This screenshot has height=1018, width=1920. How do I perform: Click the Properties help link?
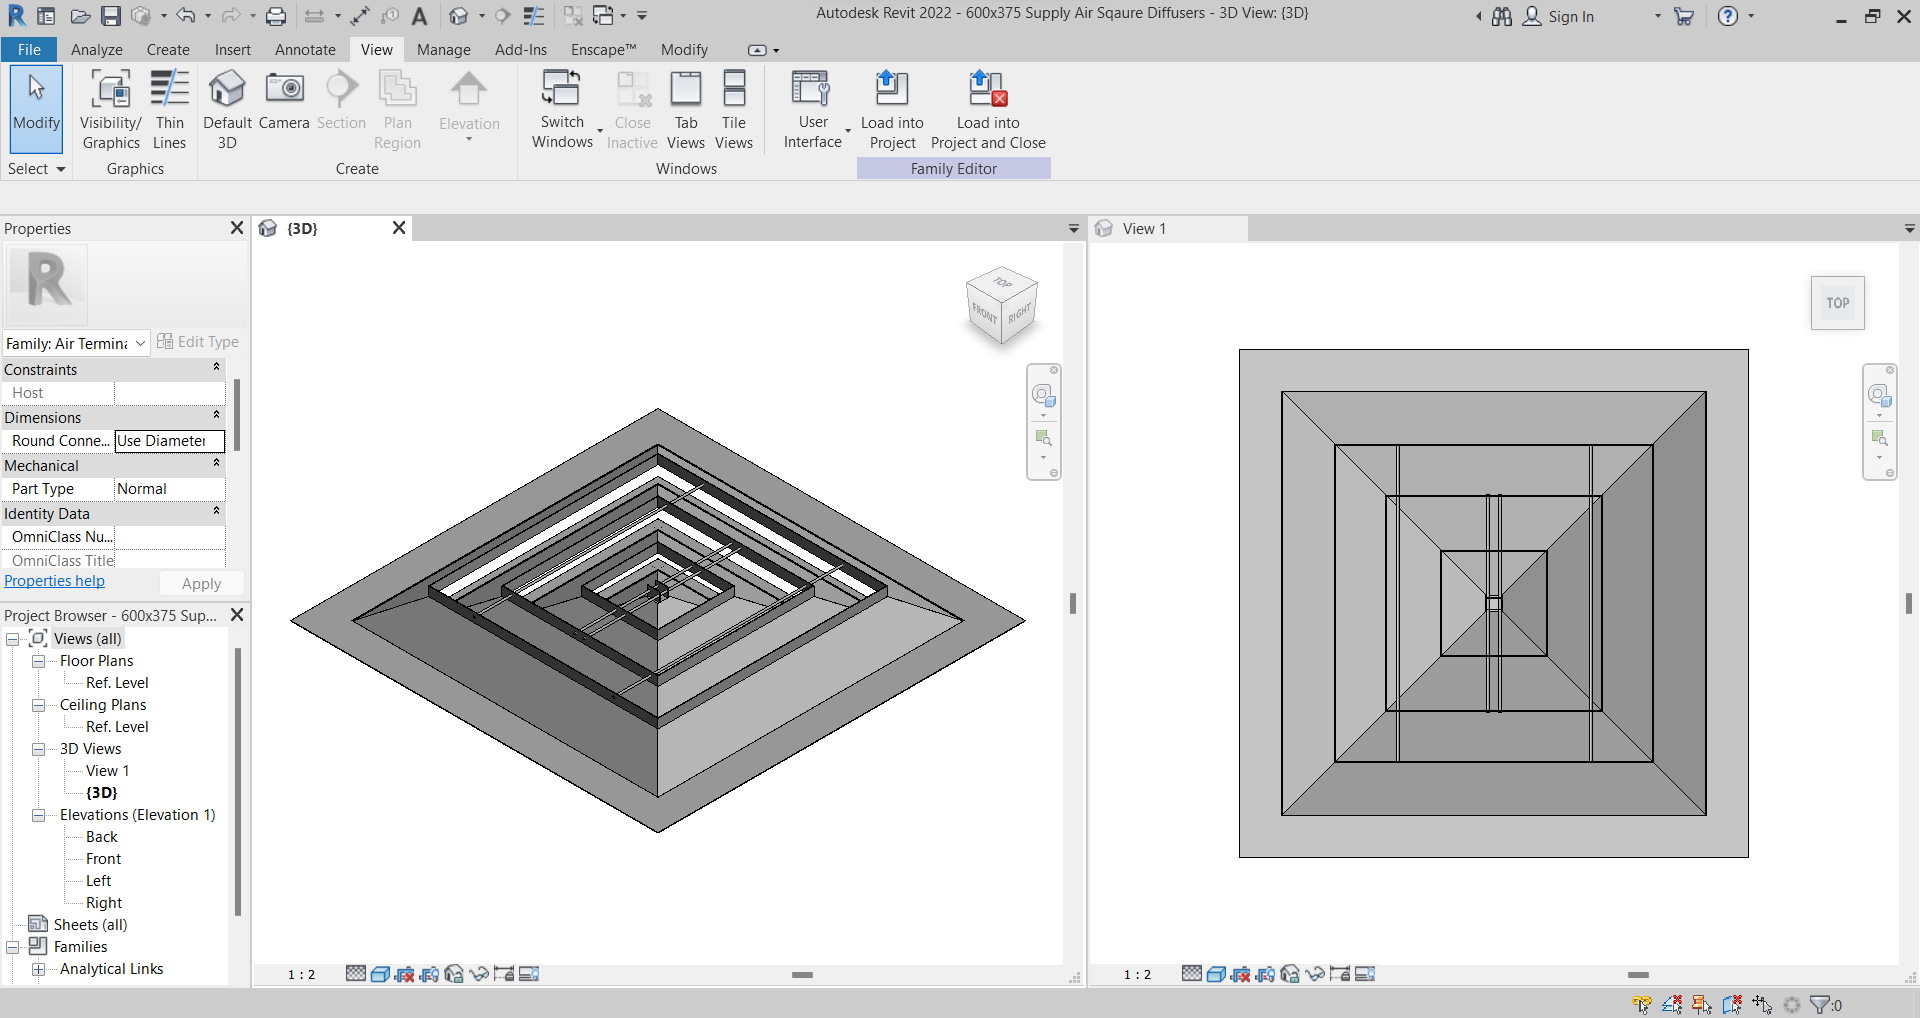pyautogui.click(x=54, y=581)
